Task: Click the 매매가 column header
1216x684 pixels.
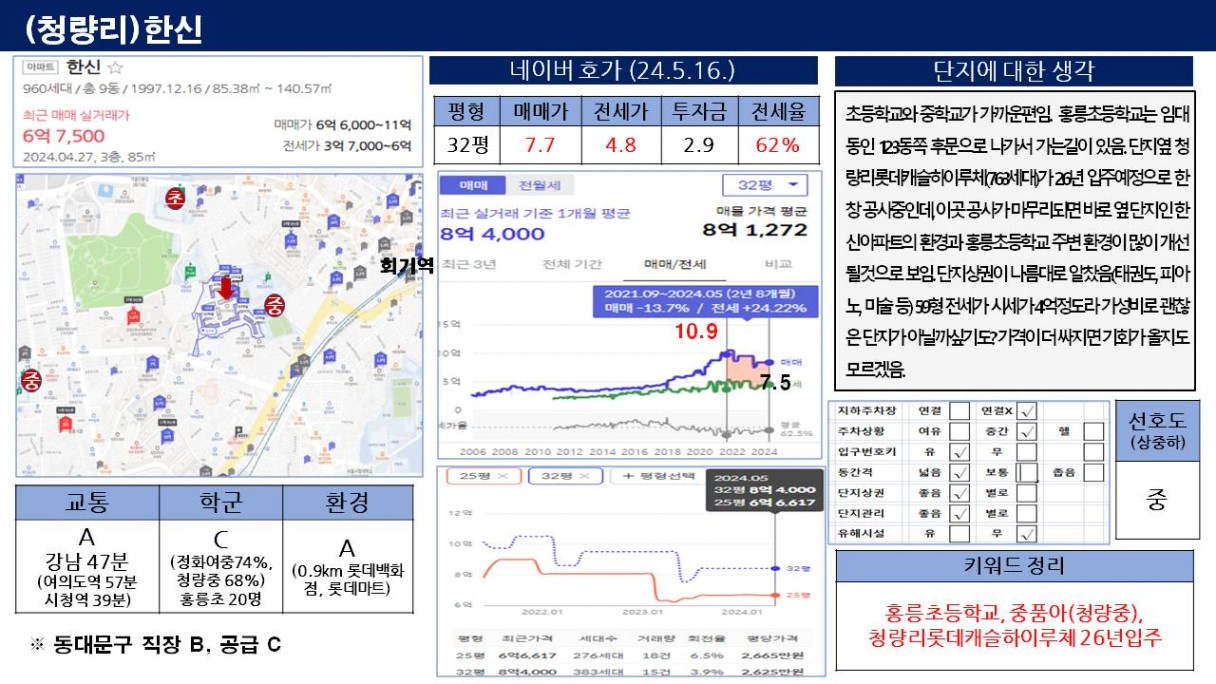Action: 539,111
